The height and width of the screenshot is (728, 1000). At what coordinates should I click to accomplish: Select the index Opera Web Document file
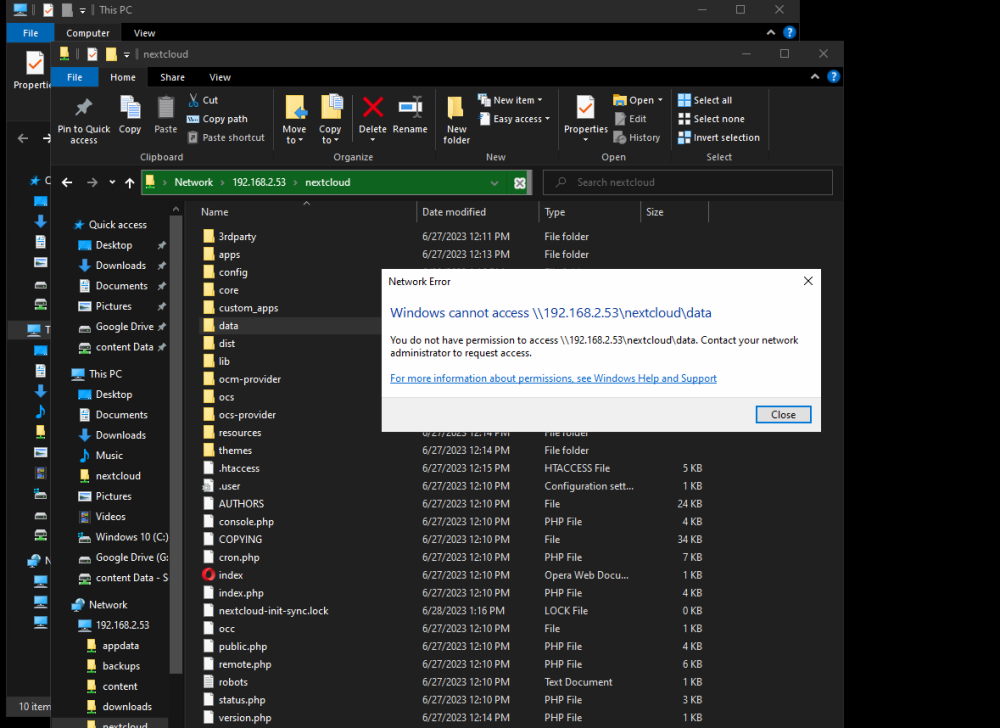230,575
